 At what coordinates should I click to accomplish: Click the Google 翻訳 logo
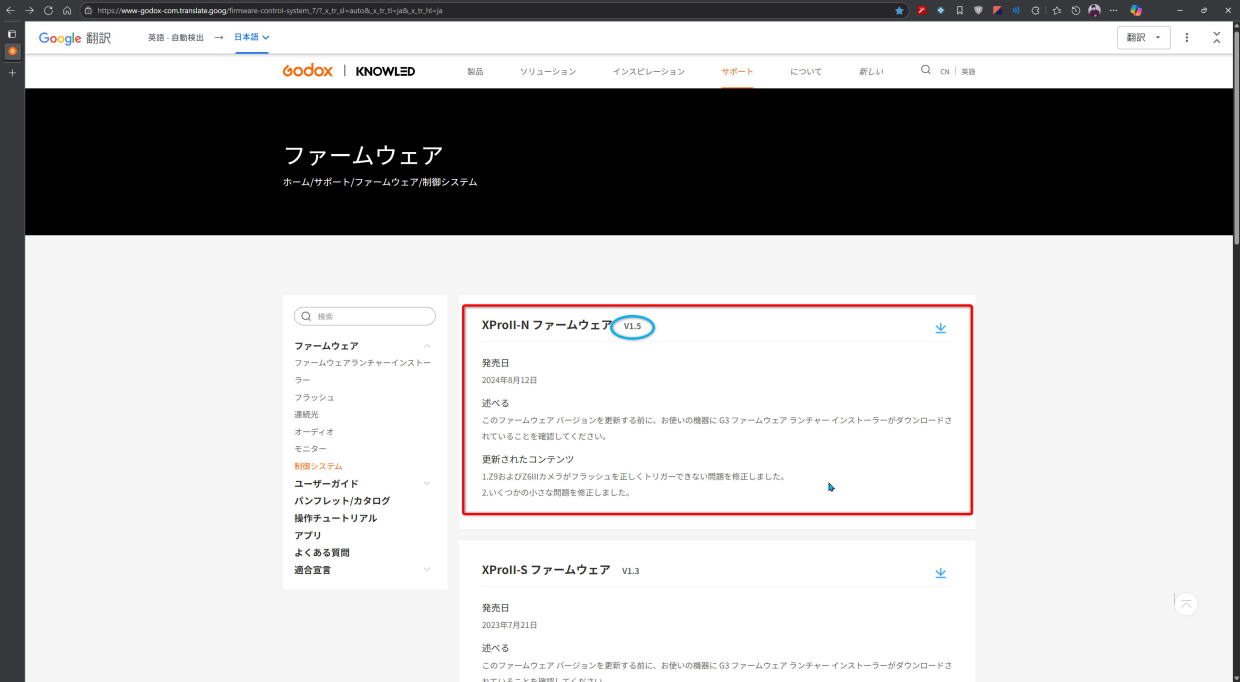pos(75,38)
